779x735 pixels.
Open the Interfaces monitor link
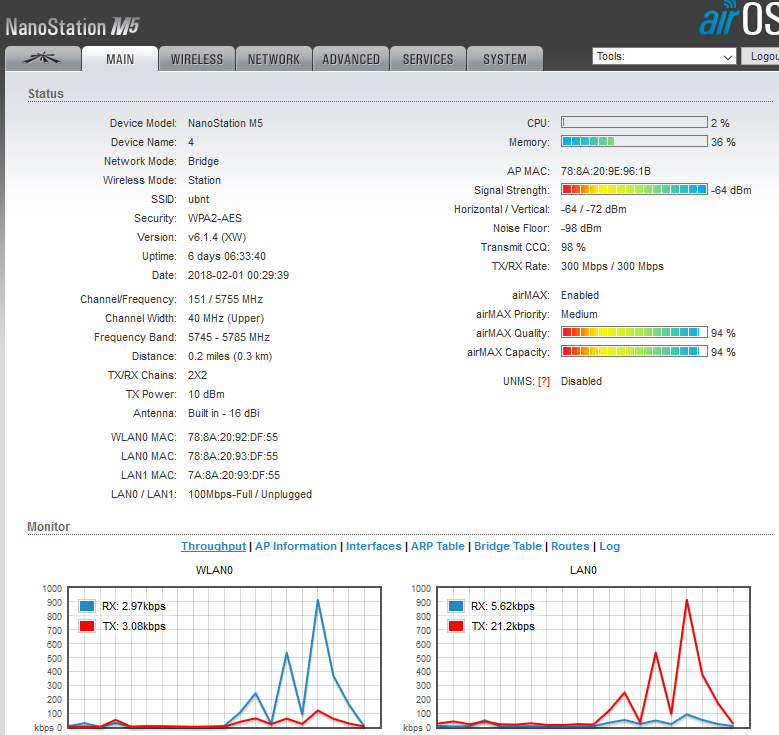point(374,546)
